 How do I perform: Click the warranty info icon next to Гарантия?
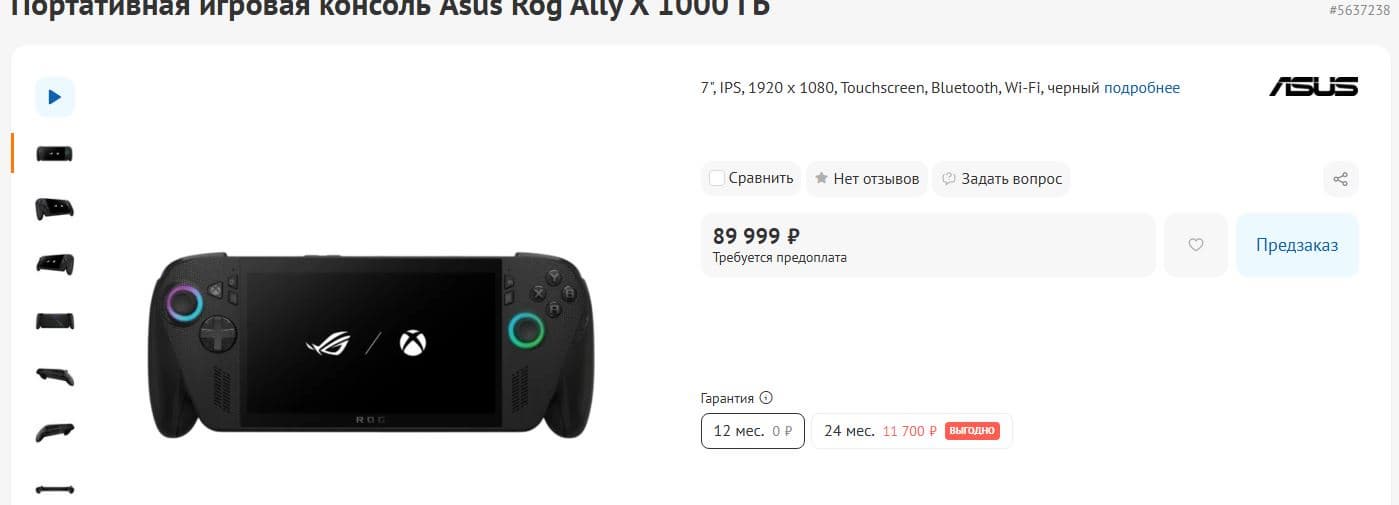tap(766, 398)
